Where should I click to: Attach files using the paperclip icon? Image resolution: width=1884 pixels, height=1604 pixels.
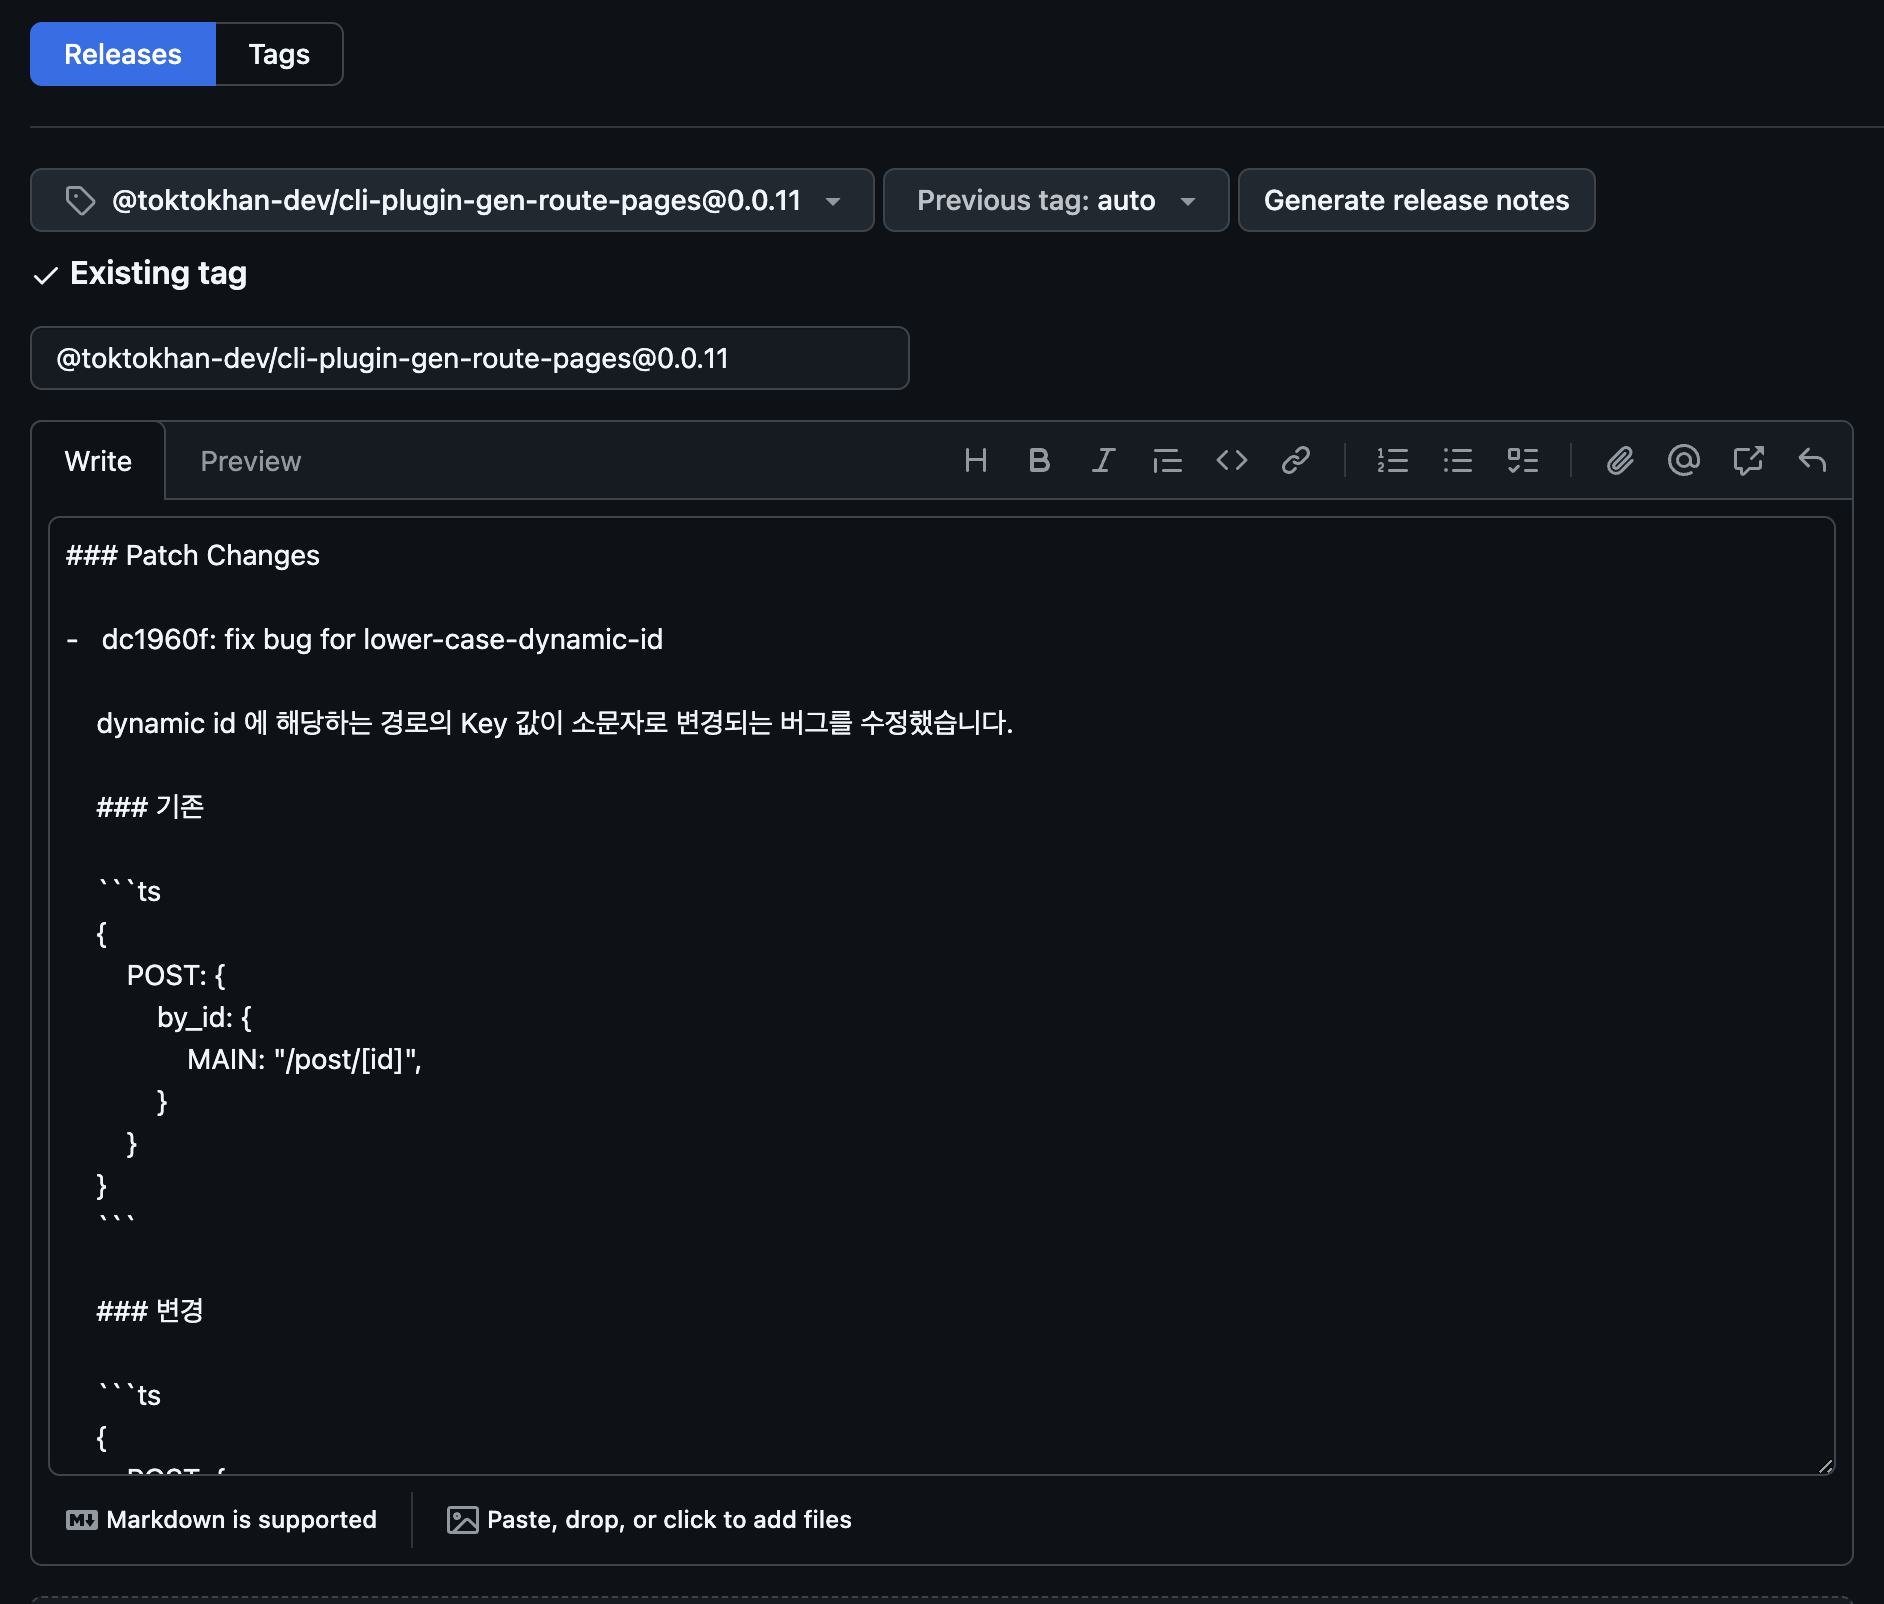pos(1620,460)
